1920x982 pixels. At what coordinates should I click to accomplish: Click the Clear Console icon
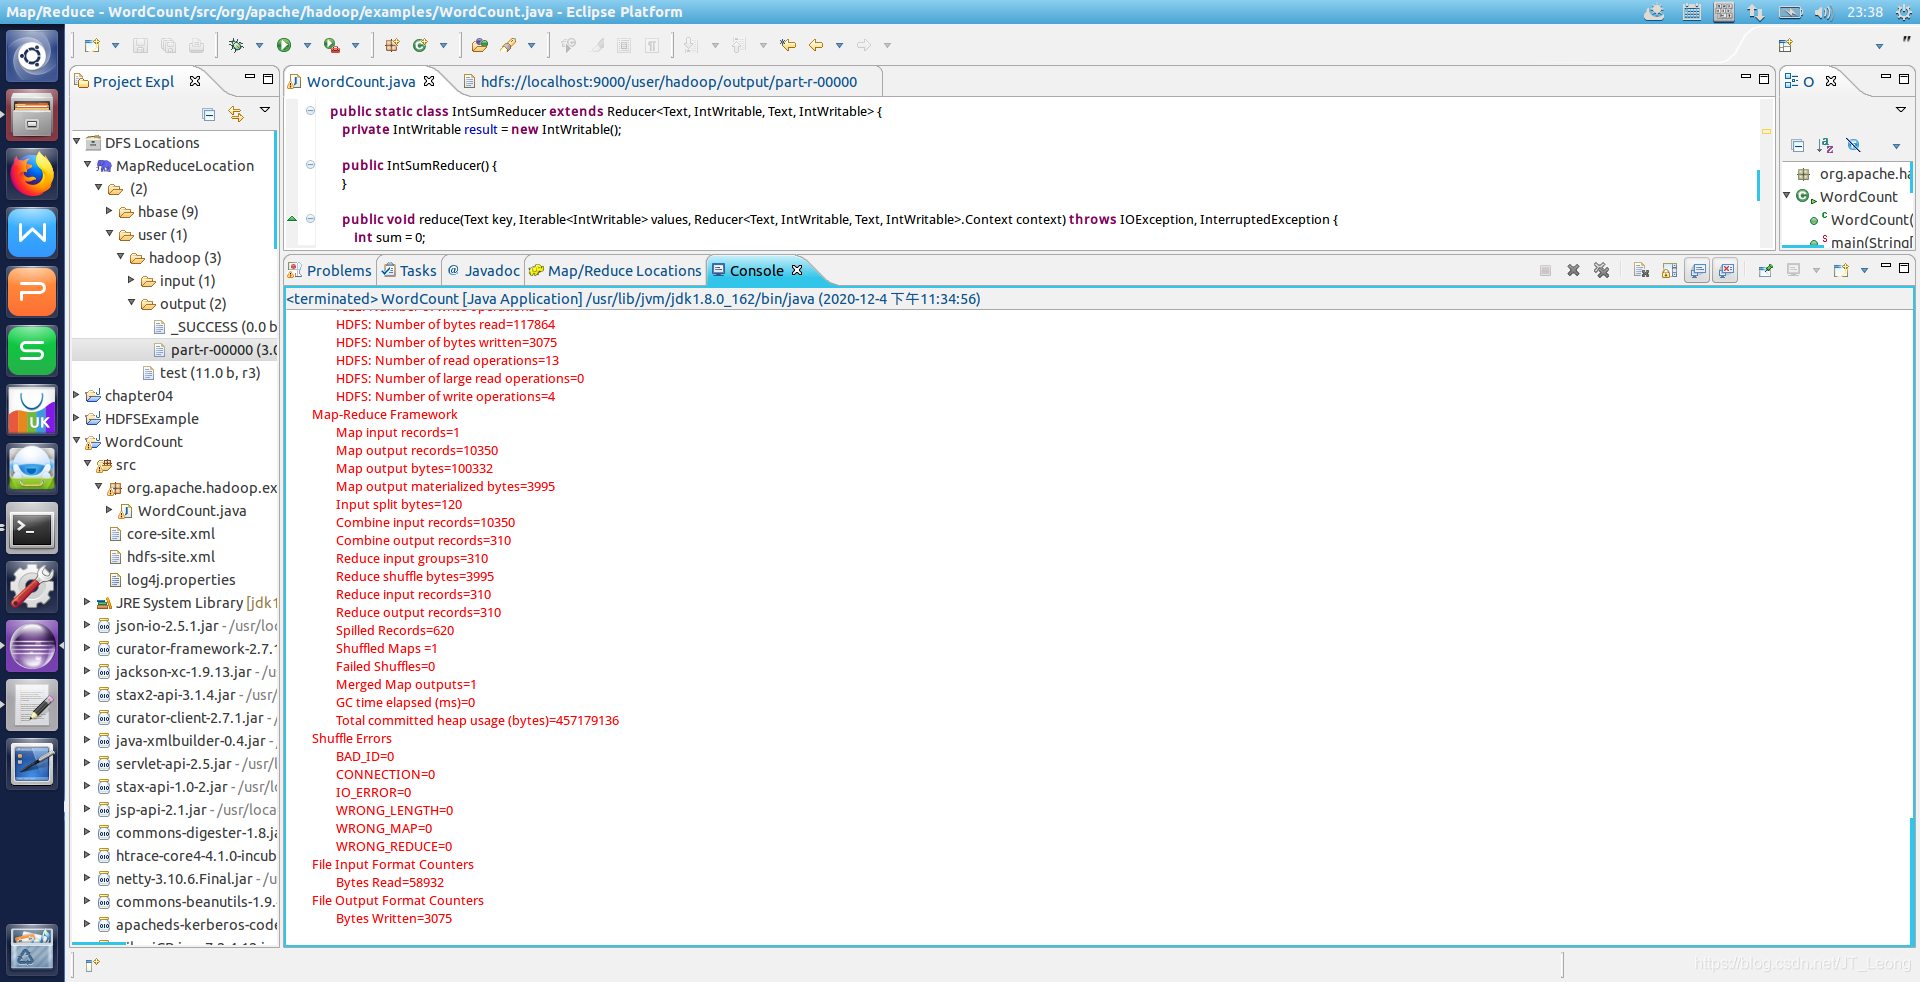1640,270
